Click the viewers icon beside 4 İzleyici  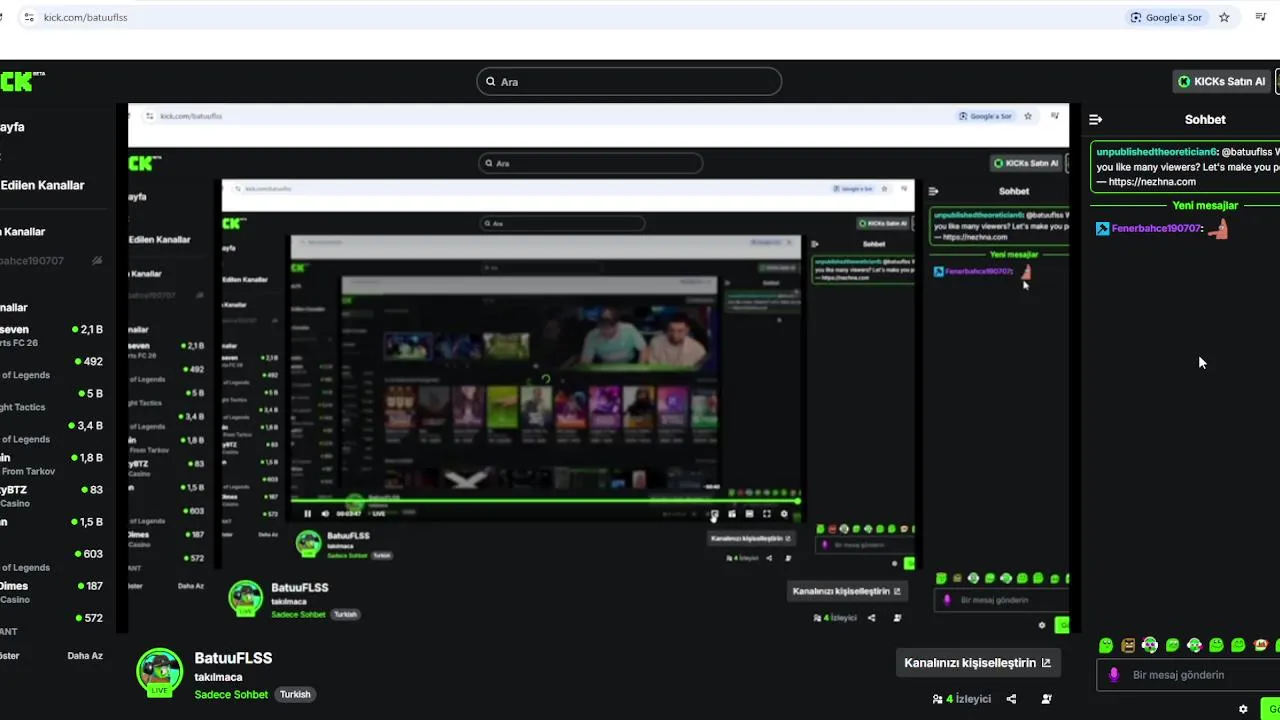point(937,699)
